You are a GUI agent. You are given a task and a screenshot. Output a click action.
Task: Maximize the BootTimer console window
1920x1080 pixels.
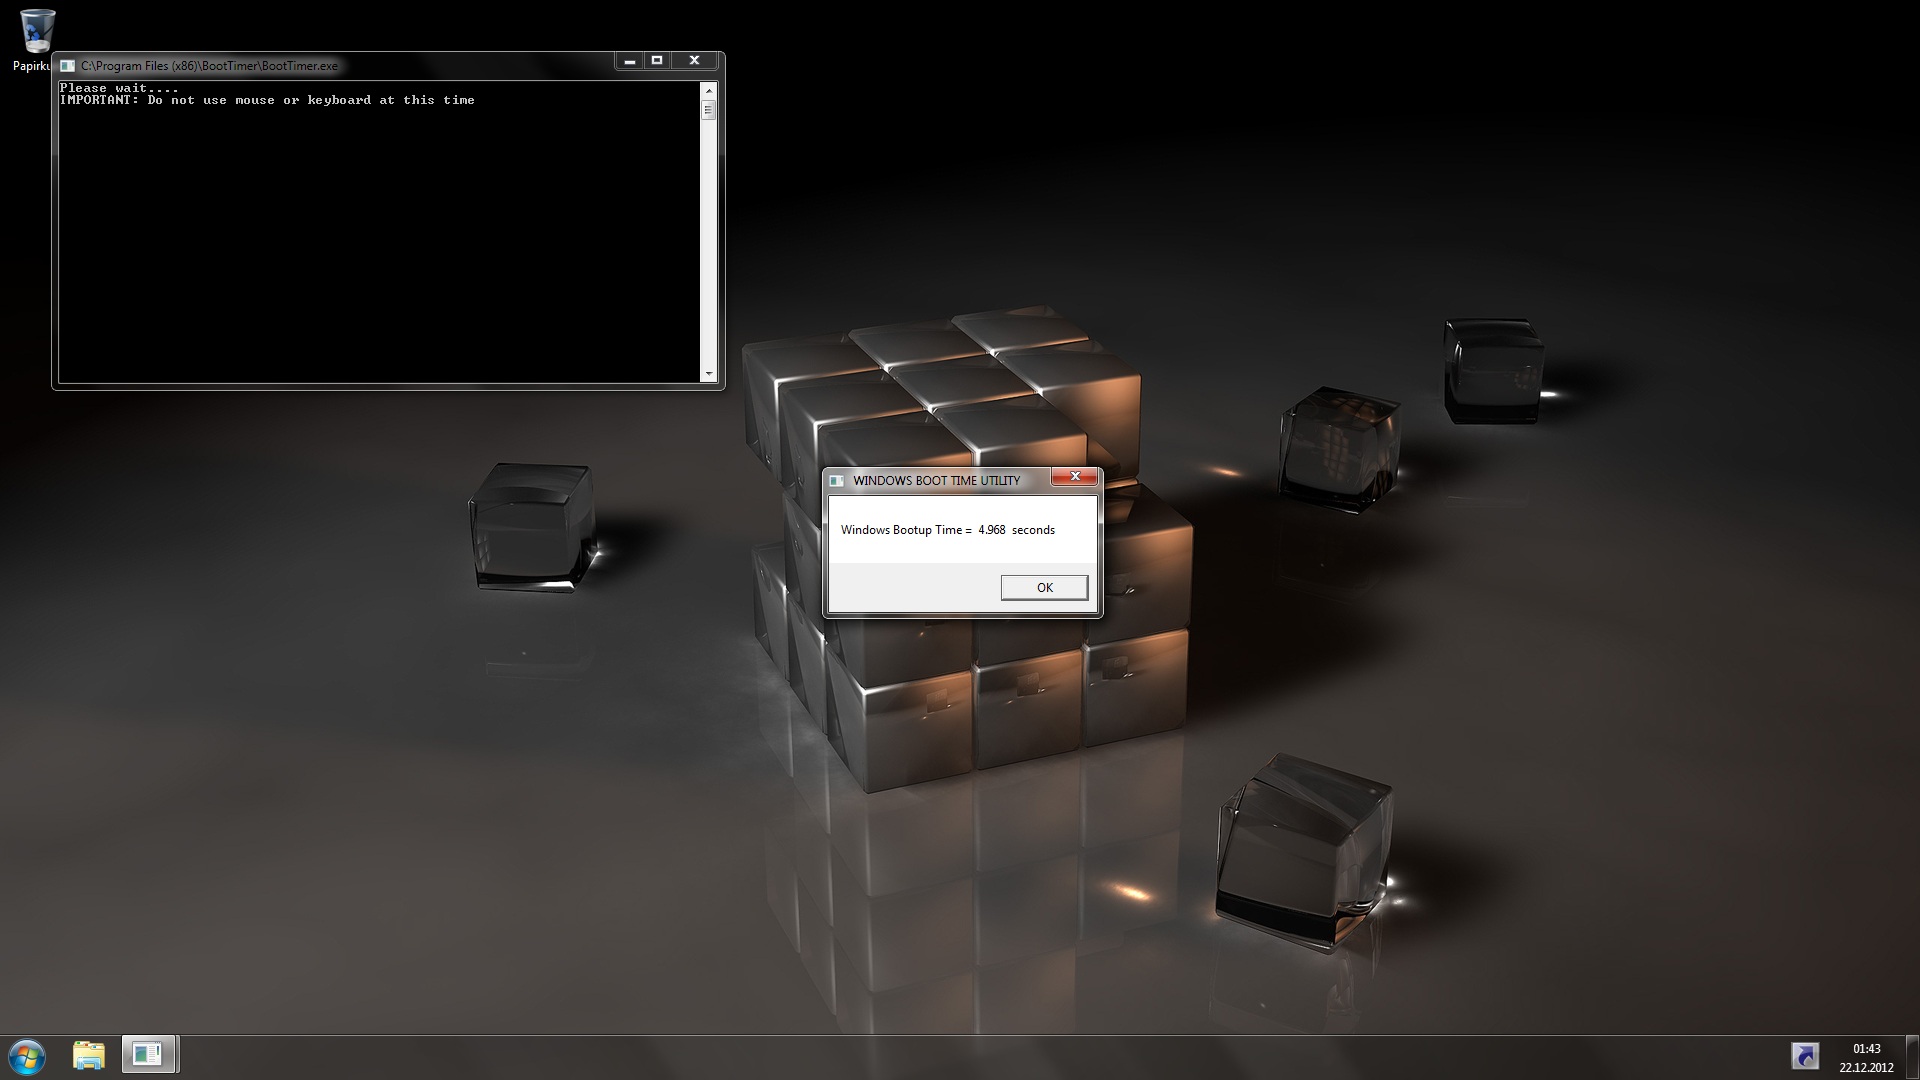pyautogui.click(x=657, y=61)
